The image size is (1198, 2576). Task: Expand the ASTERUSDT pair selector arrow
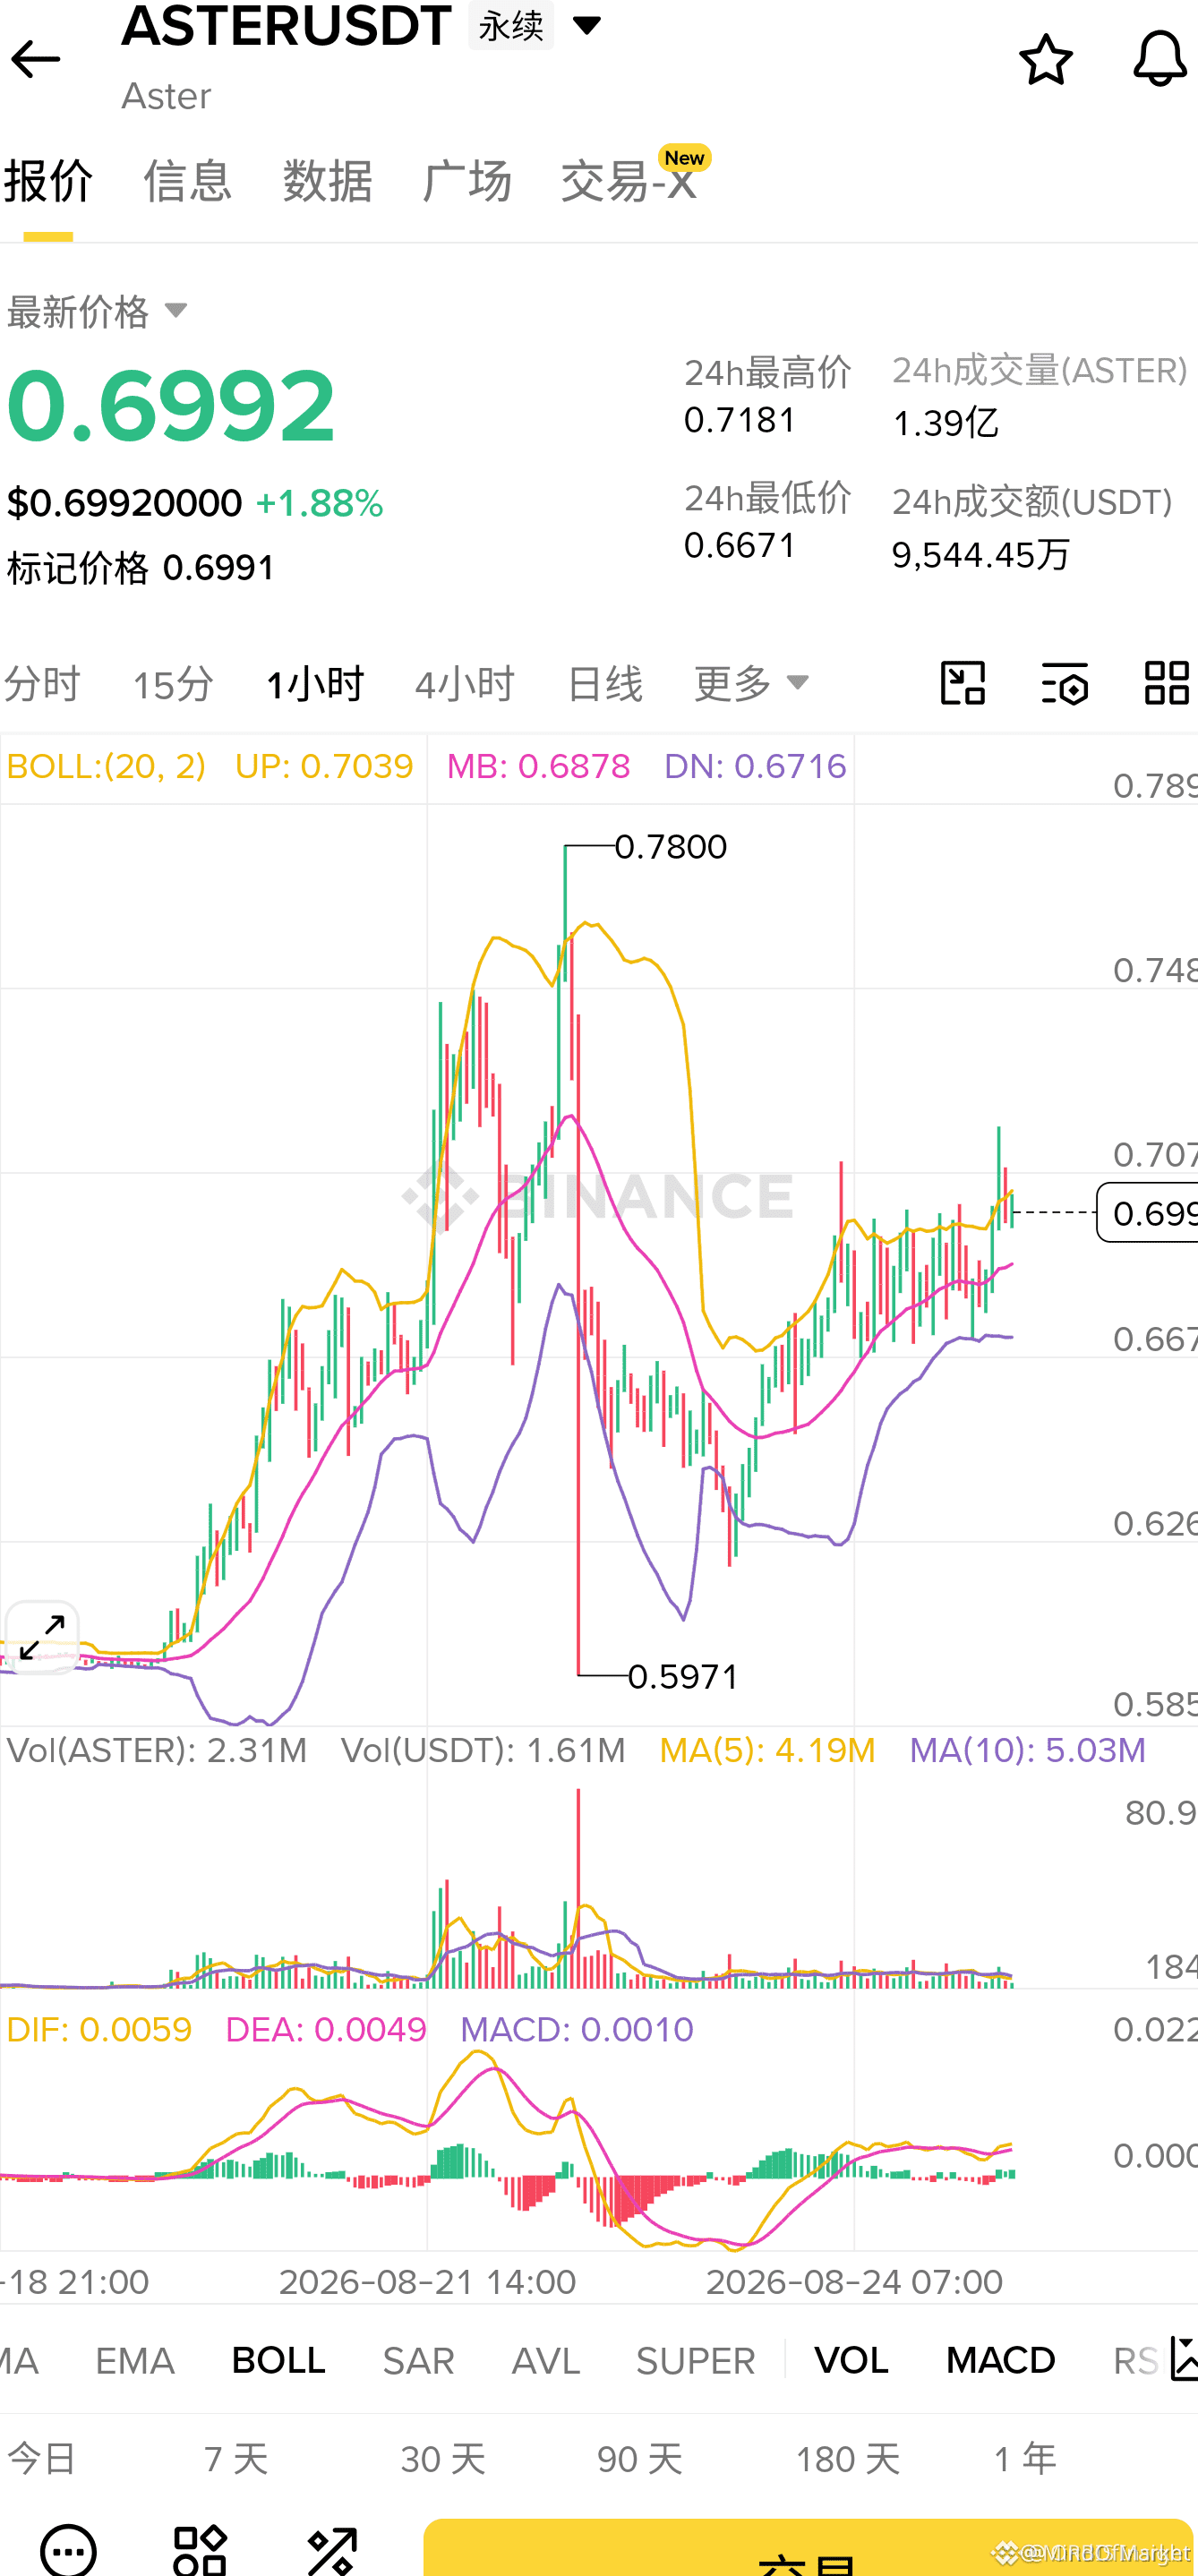(586, 25)
